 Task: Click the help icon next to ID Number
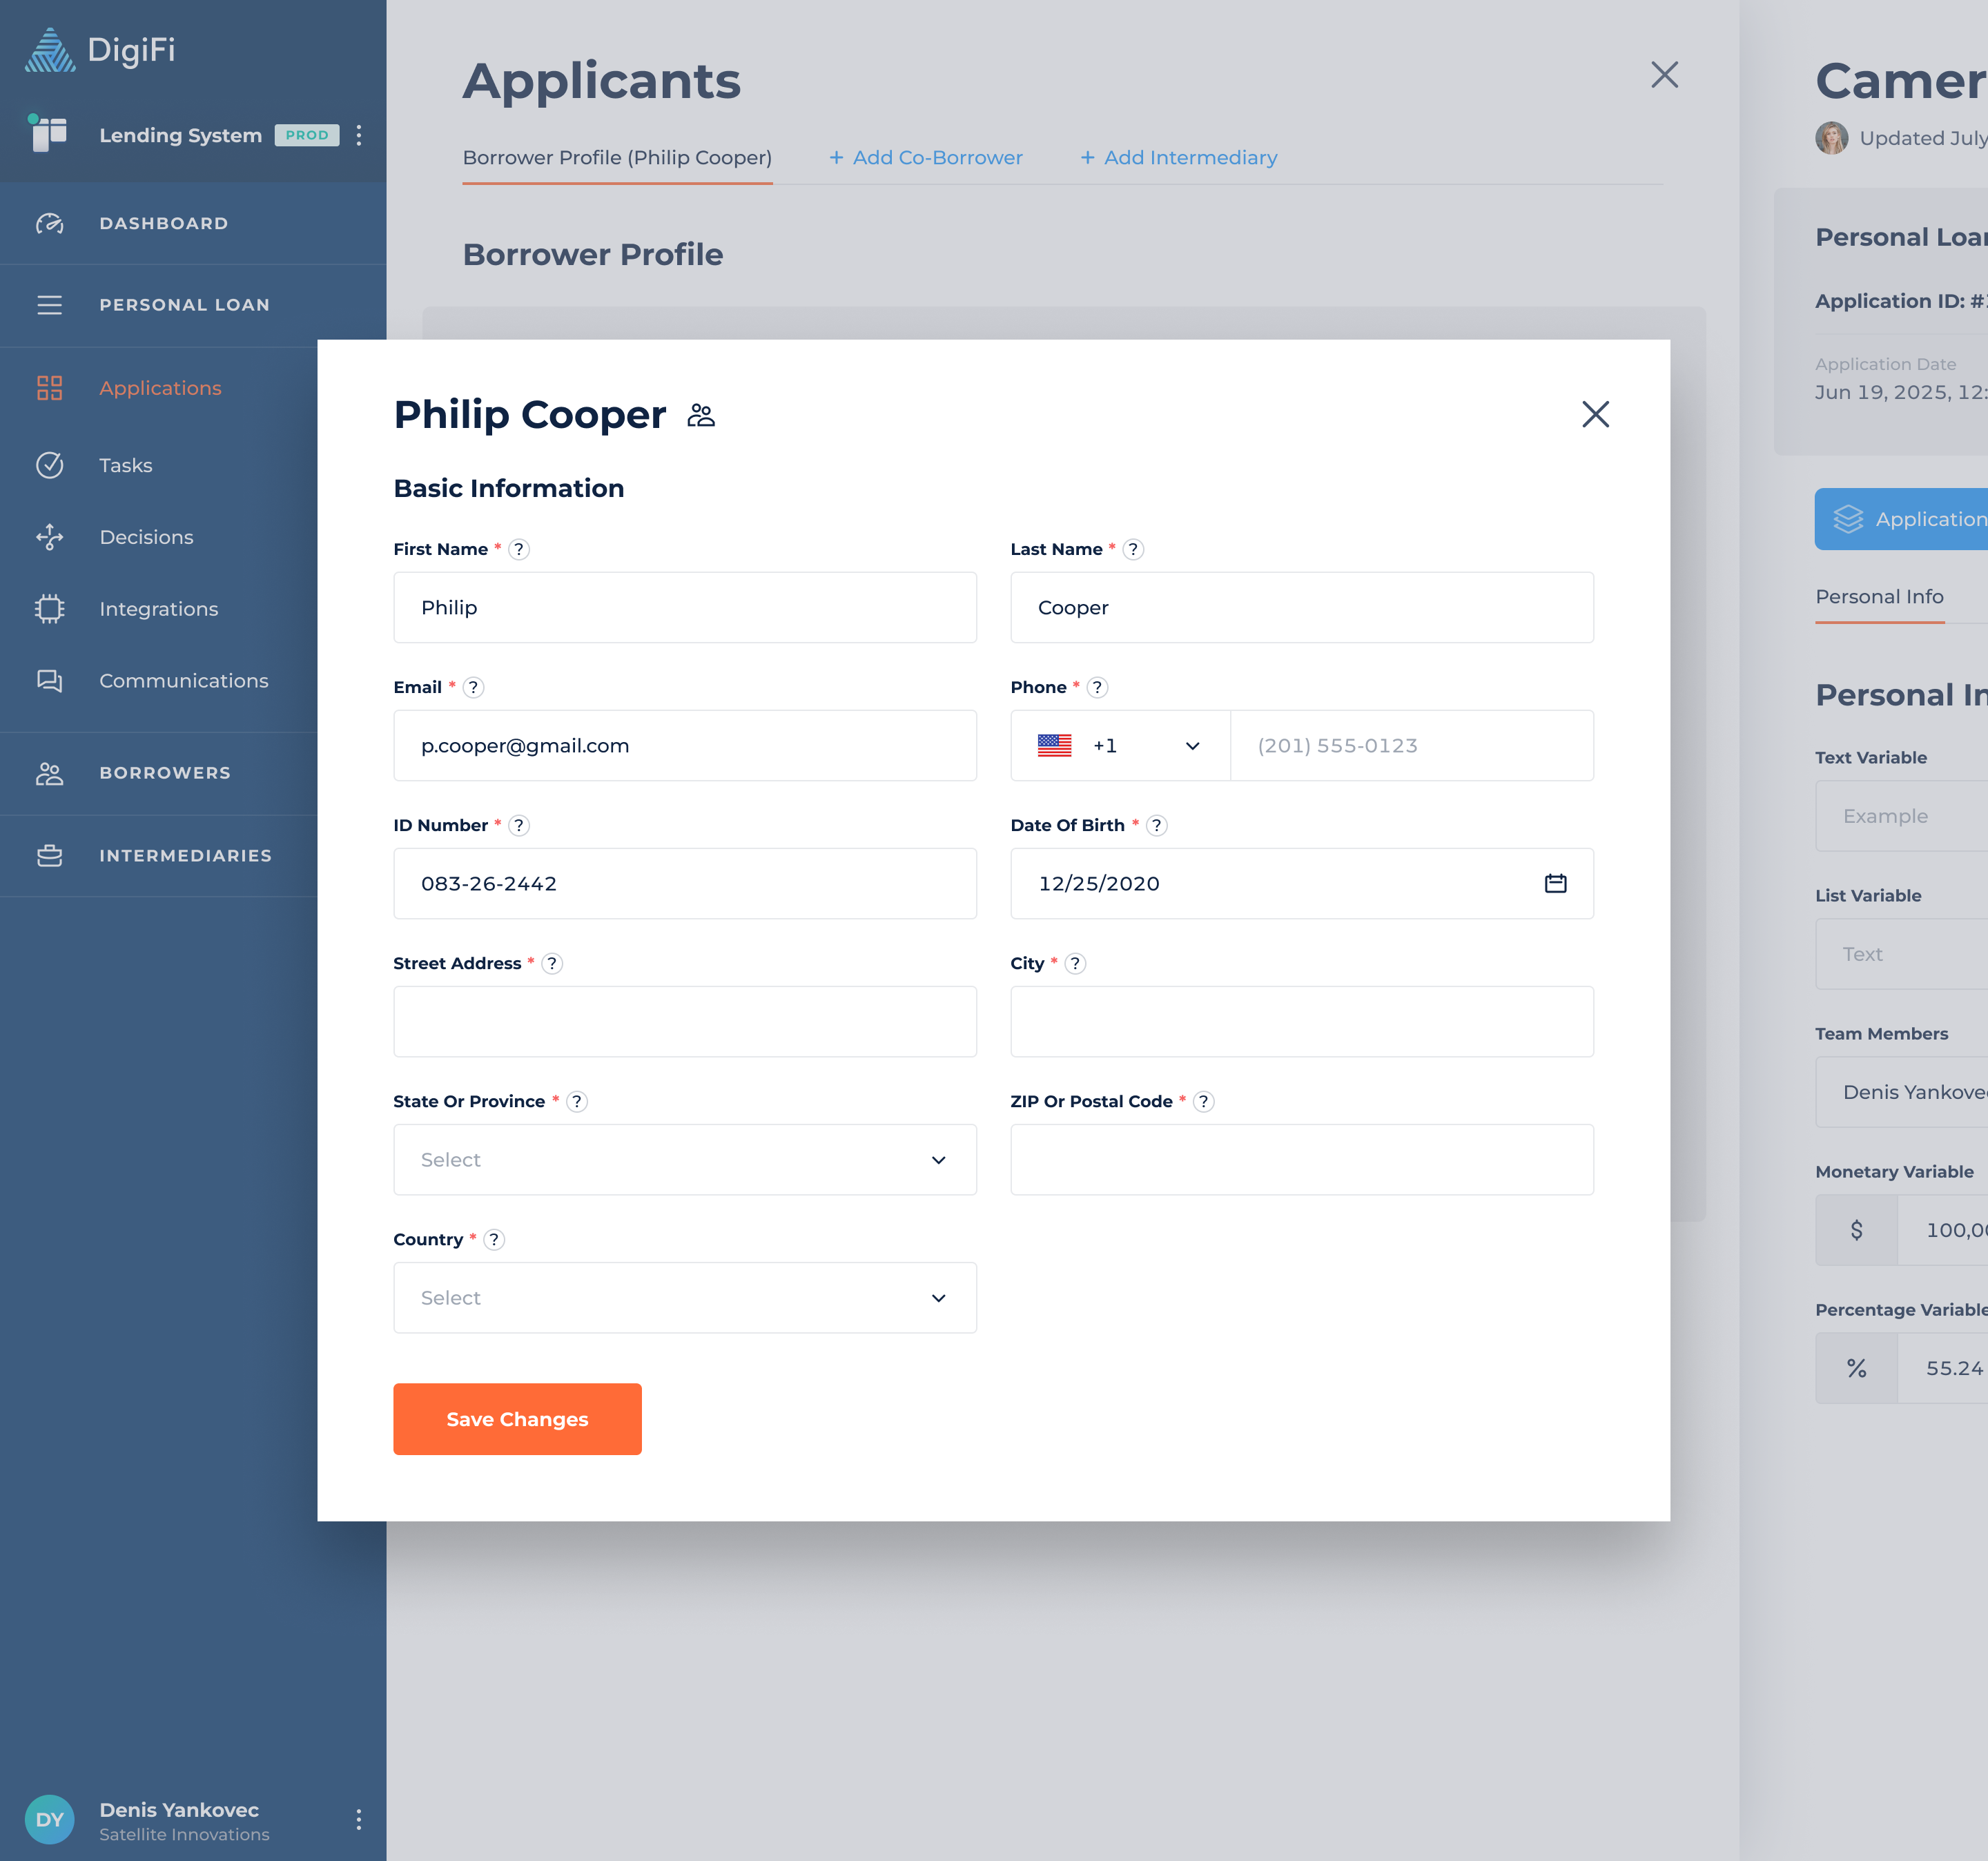pyautogui.click(x=518, y=825)
